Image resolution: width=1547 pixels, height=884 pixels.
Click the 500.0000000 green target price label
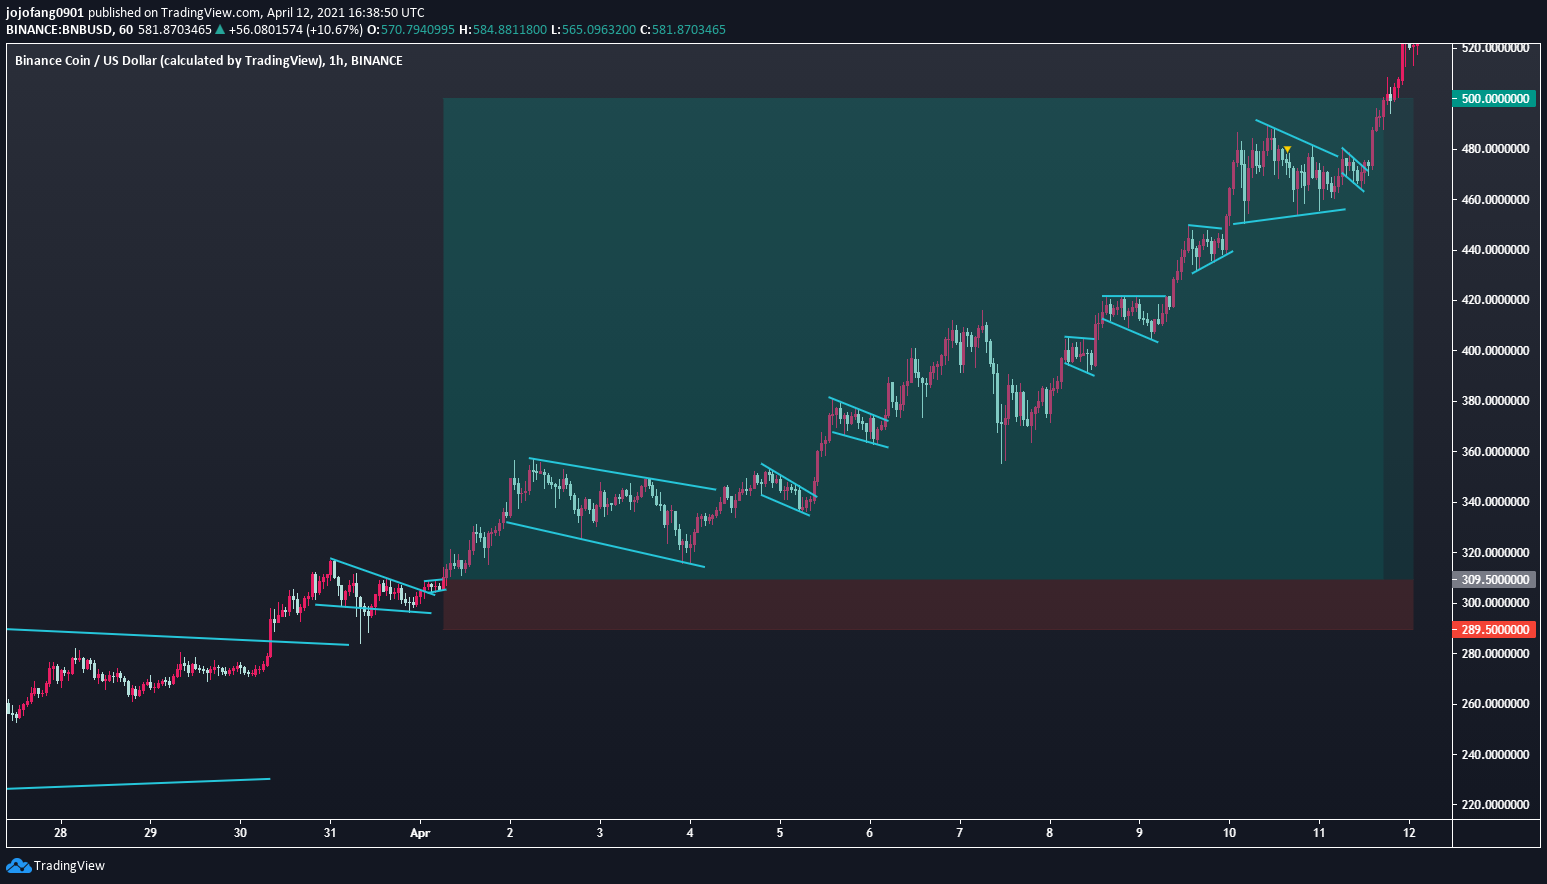pos(1493,98)
